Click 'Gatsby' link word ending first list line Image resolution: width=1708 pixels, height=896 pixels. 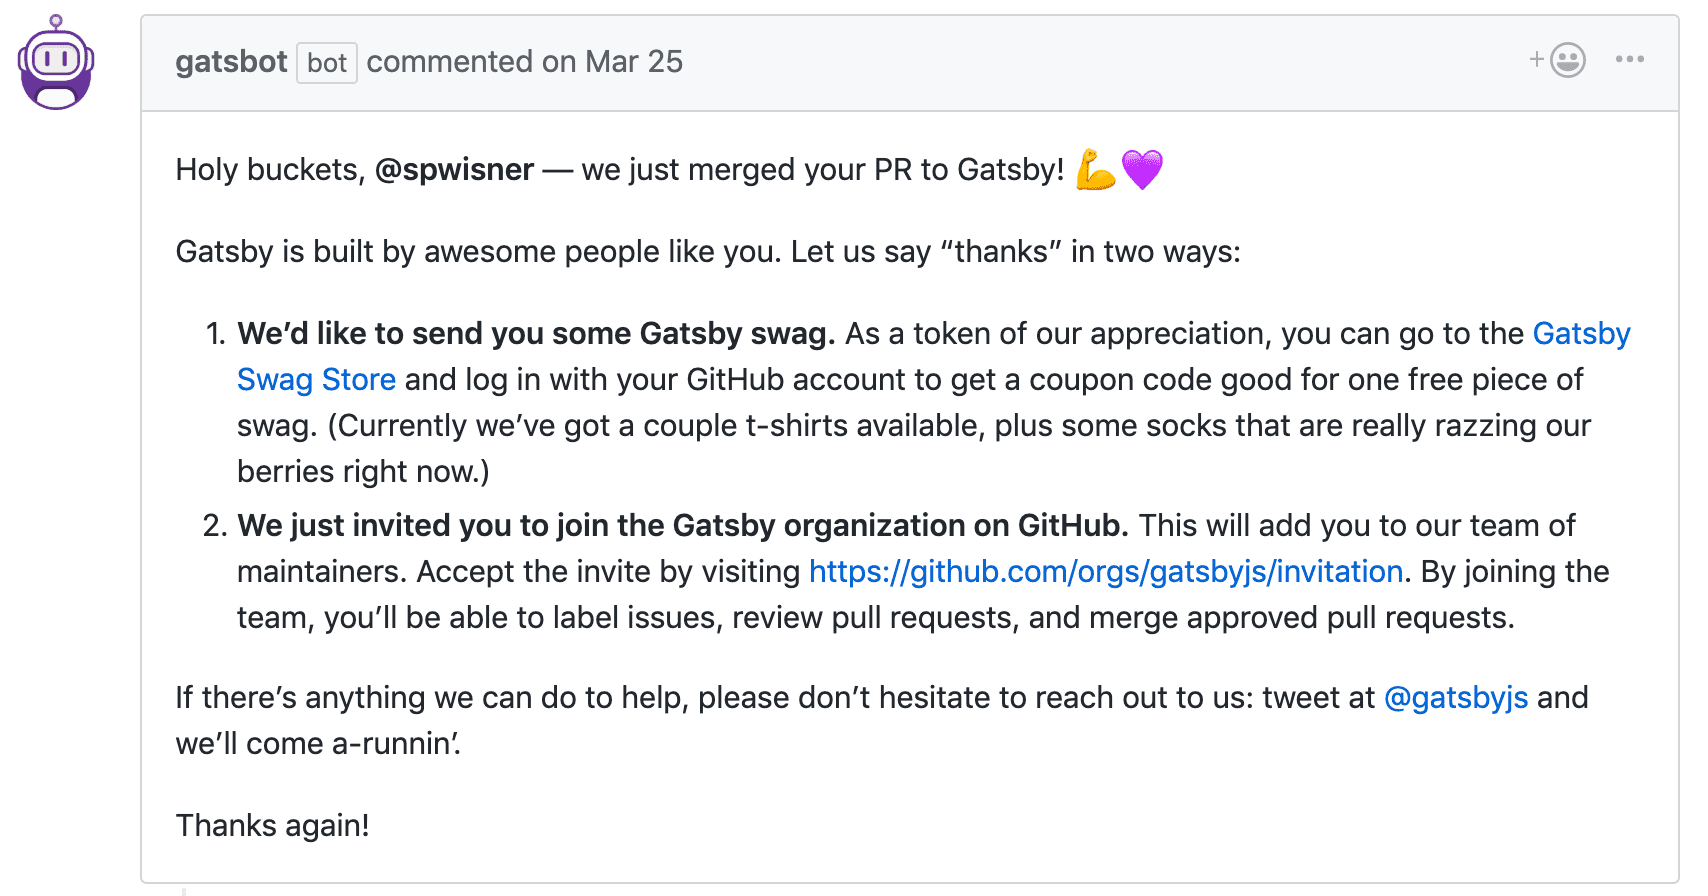[1581, 334]
